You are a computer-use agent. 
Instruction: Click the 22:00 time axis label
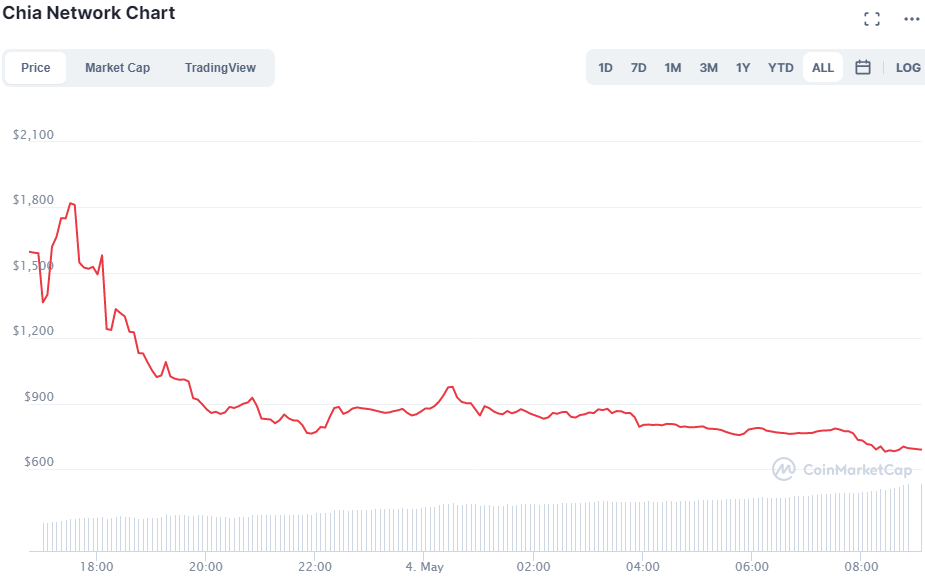[314, 567]
